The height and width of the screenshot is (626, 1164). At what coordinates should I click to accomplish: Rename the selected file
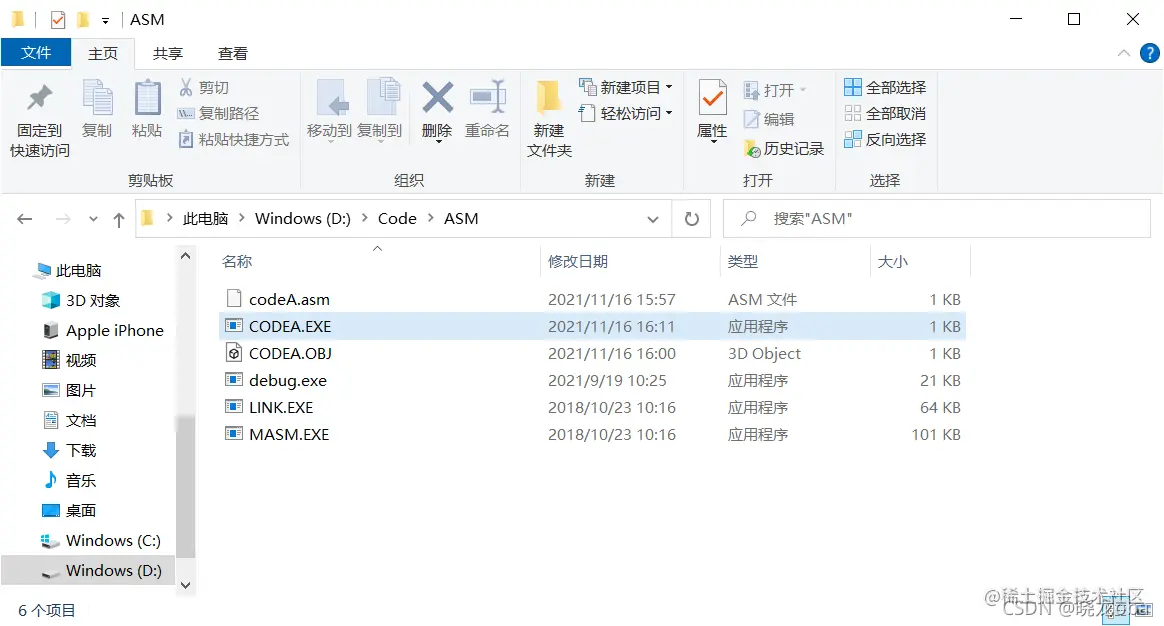click(487, 110)
